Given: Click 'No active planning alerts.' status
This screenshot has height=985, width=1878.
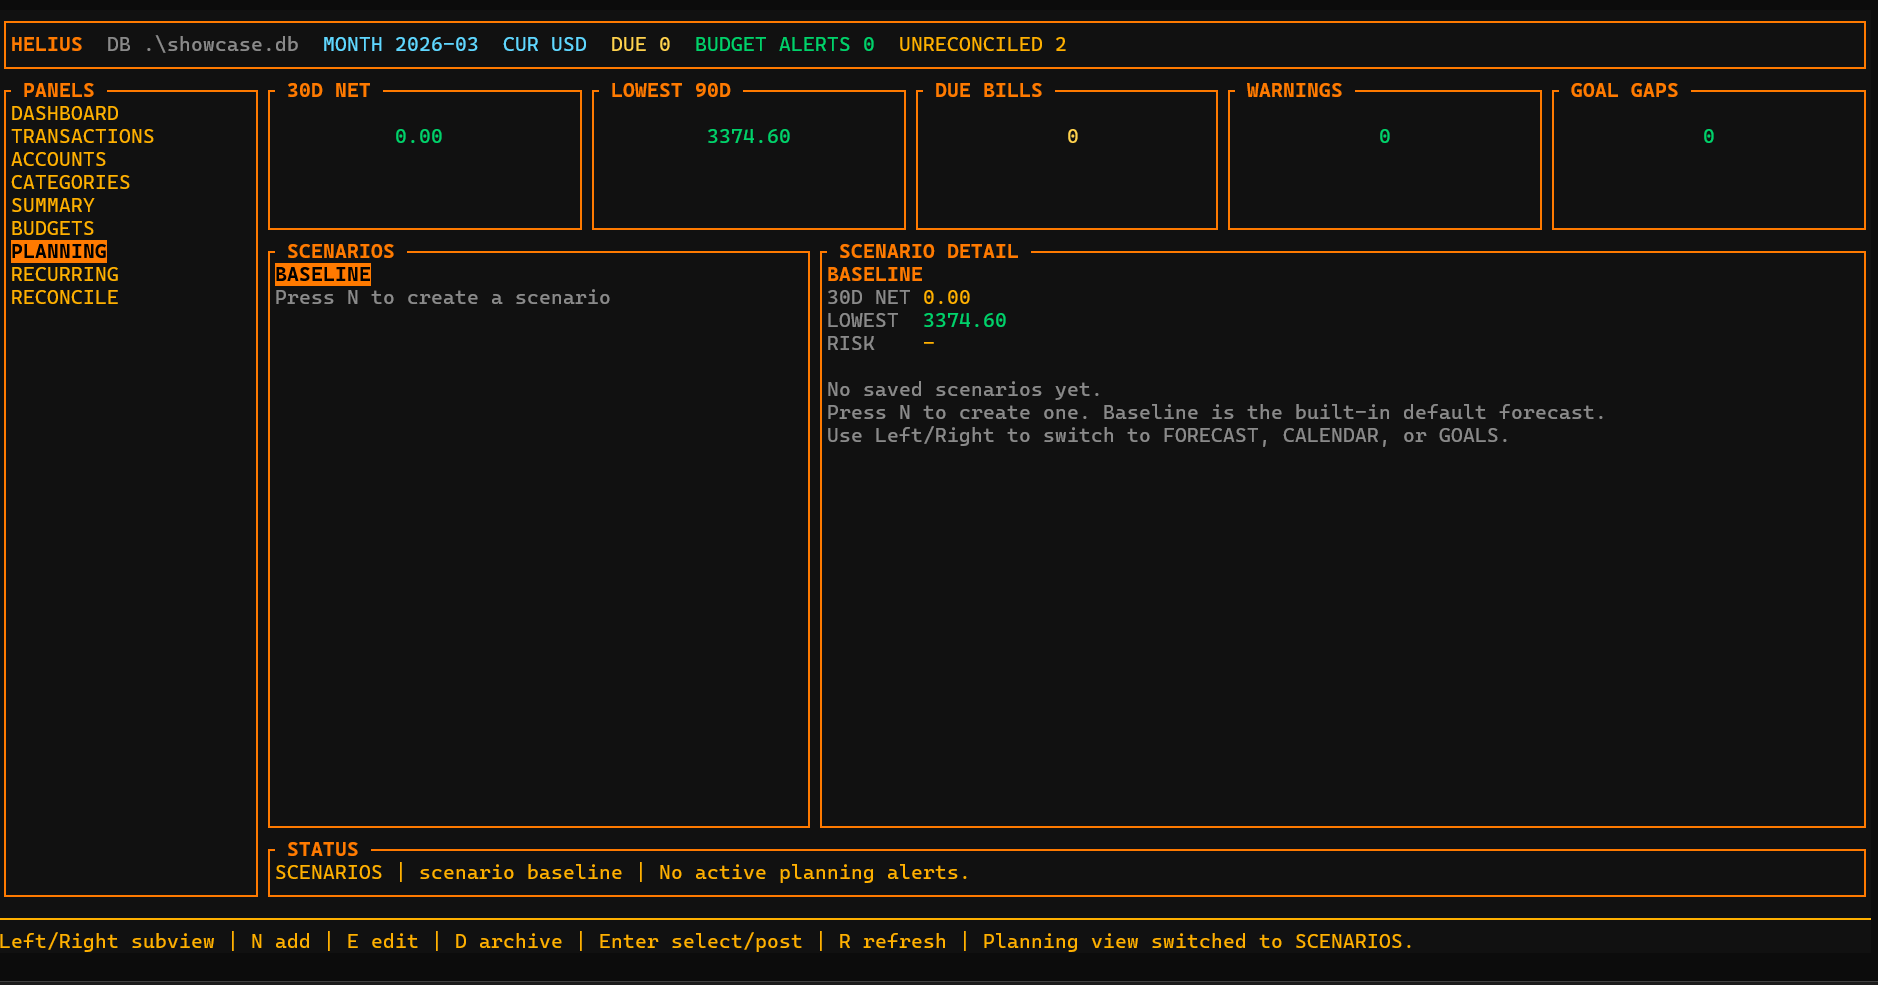Looking at the screenshot, I should 814,873.
